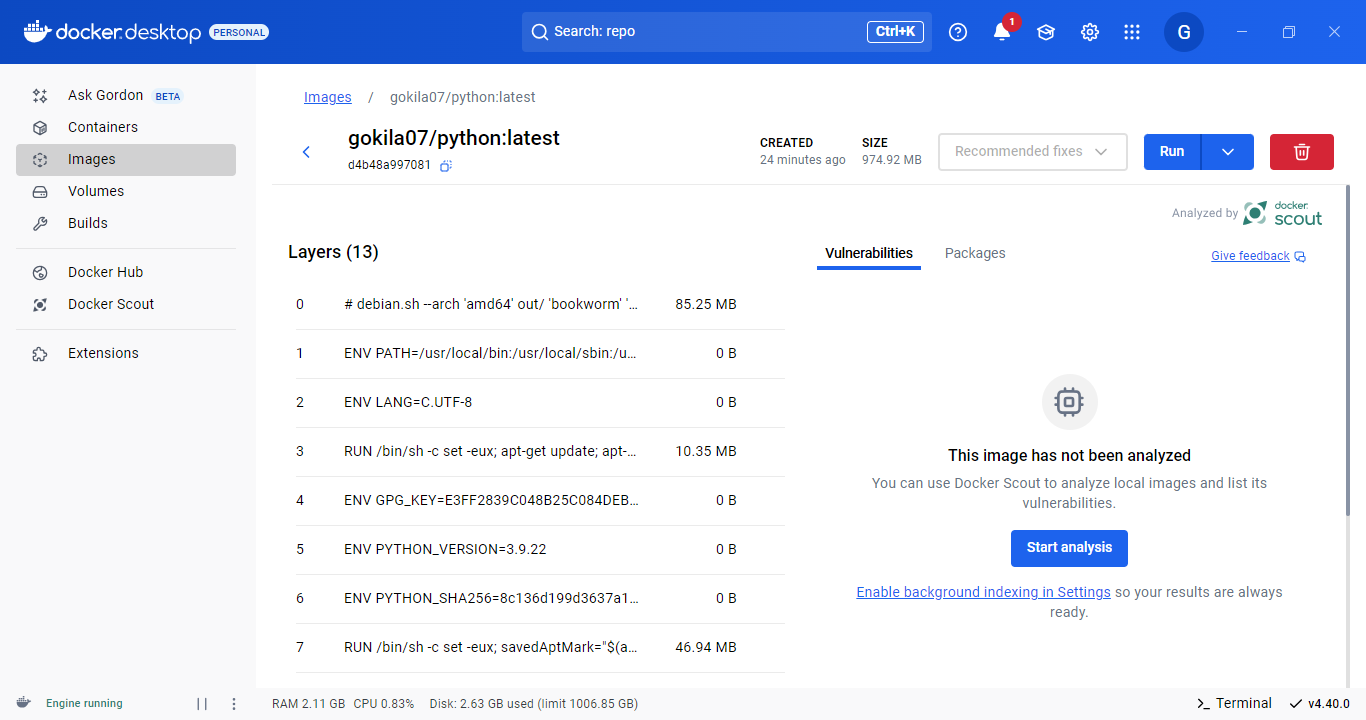
Task: Click the Docker Desktop whale logo
Action: [36, 31]
